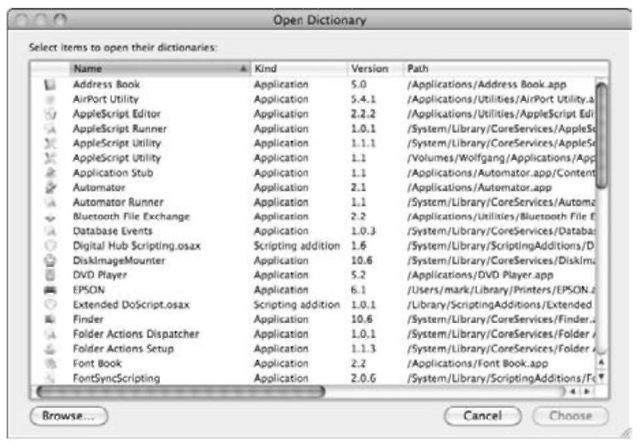
Task: Click the FontSyncScripting icon
Action: point(50,378)
